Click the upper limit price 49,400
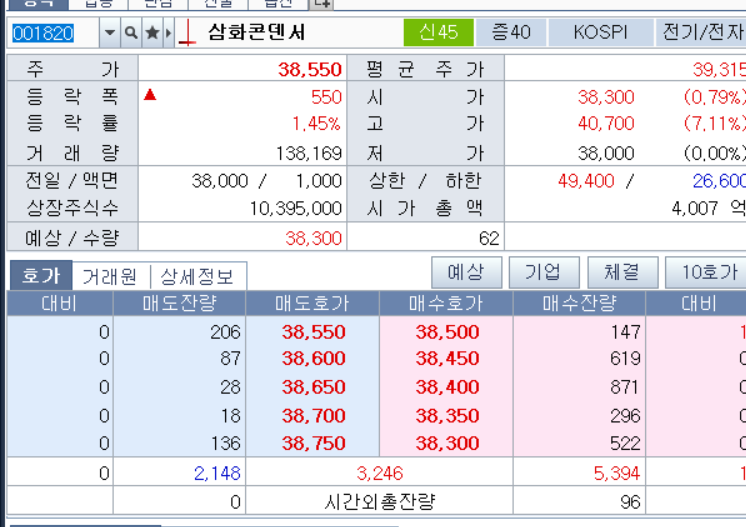Image resolution: width=746 pixels, height=527 pixels. tap(586, 181)
